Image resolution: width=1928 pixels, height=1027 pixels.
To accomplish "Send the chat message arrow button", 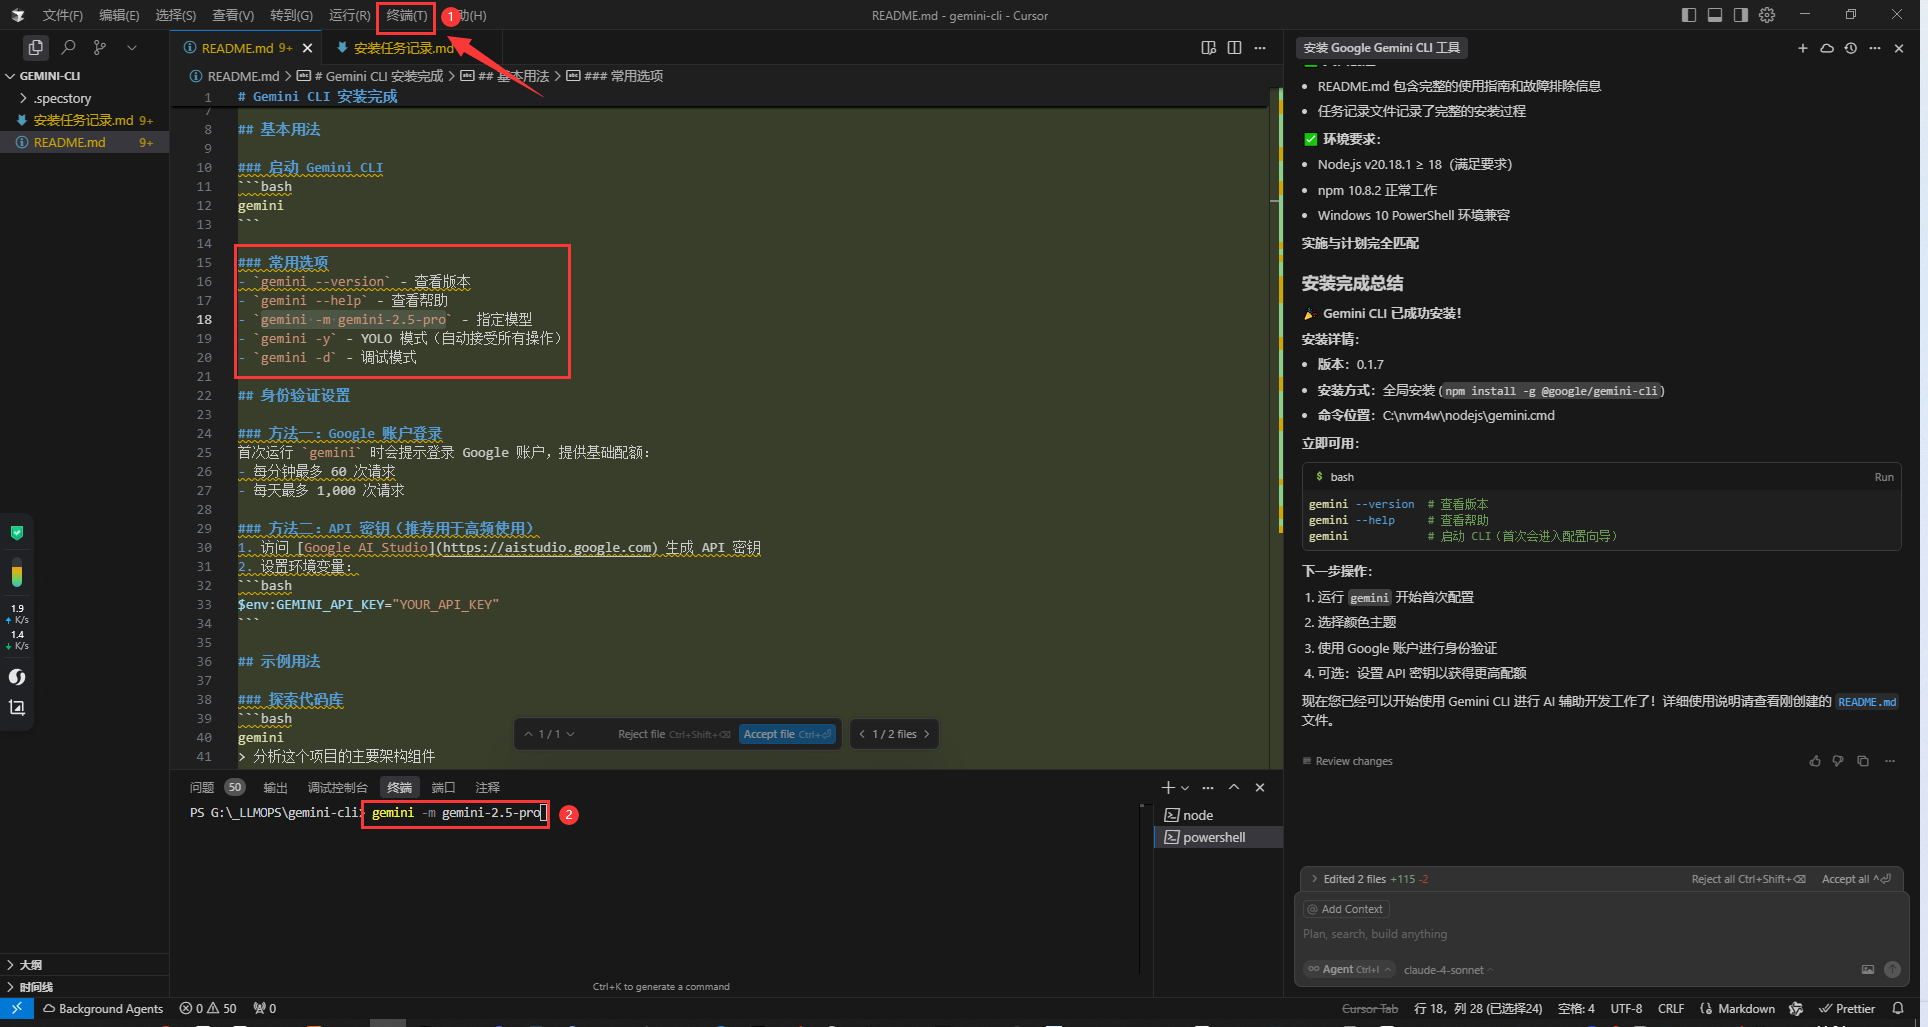I will (x=1892, y=969).
